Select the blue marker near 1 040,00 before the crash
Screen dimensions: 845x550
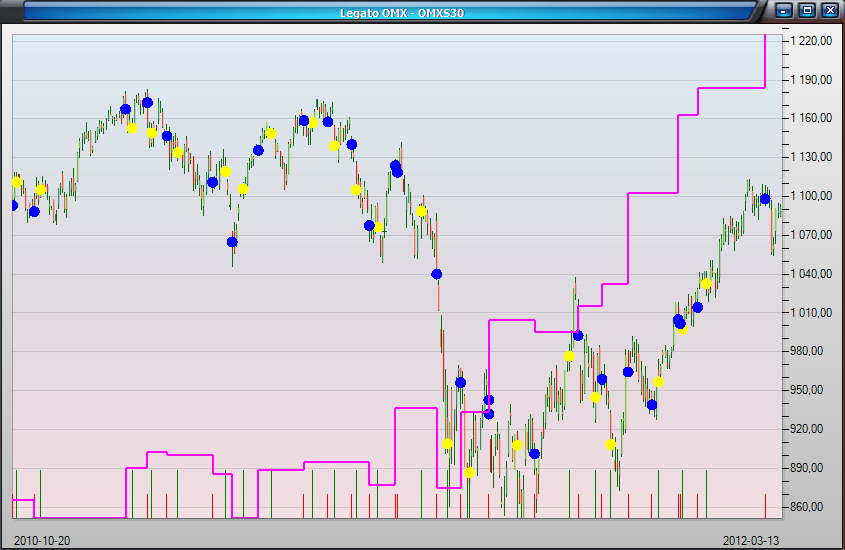click(x=437, y=274)
